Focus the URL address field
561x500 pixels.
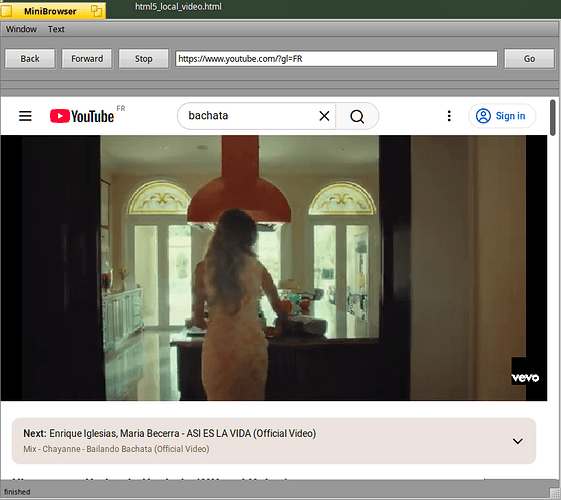pyautogui.click(x=336, y=59)
